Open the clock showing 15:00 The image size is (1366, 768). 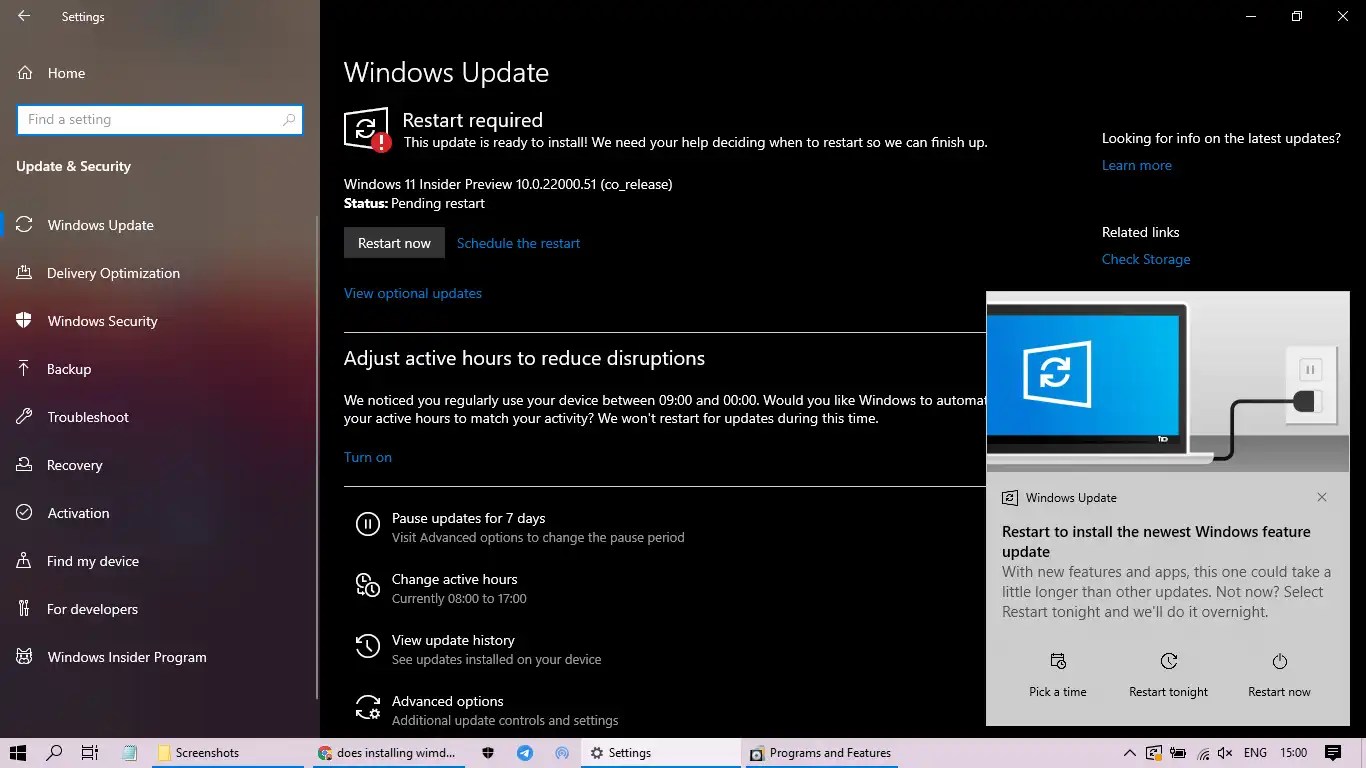point(1294,753)
